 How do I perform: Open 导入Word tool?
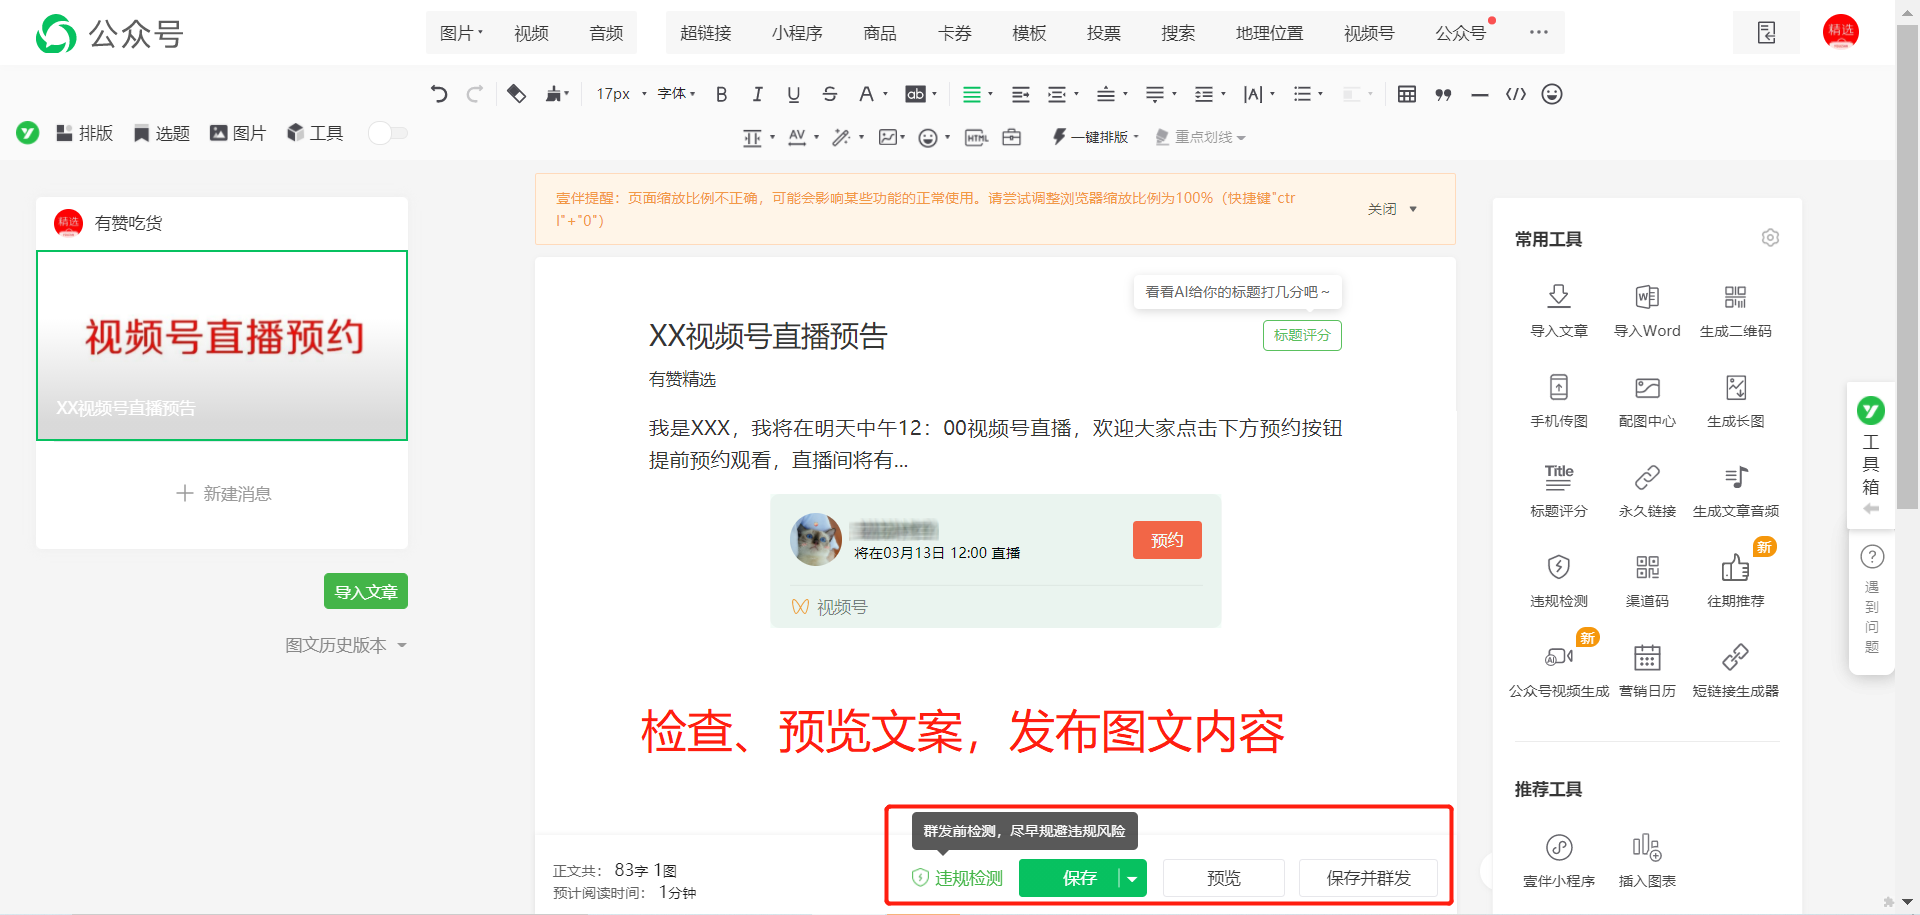(x=1647, y=311)
